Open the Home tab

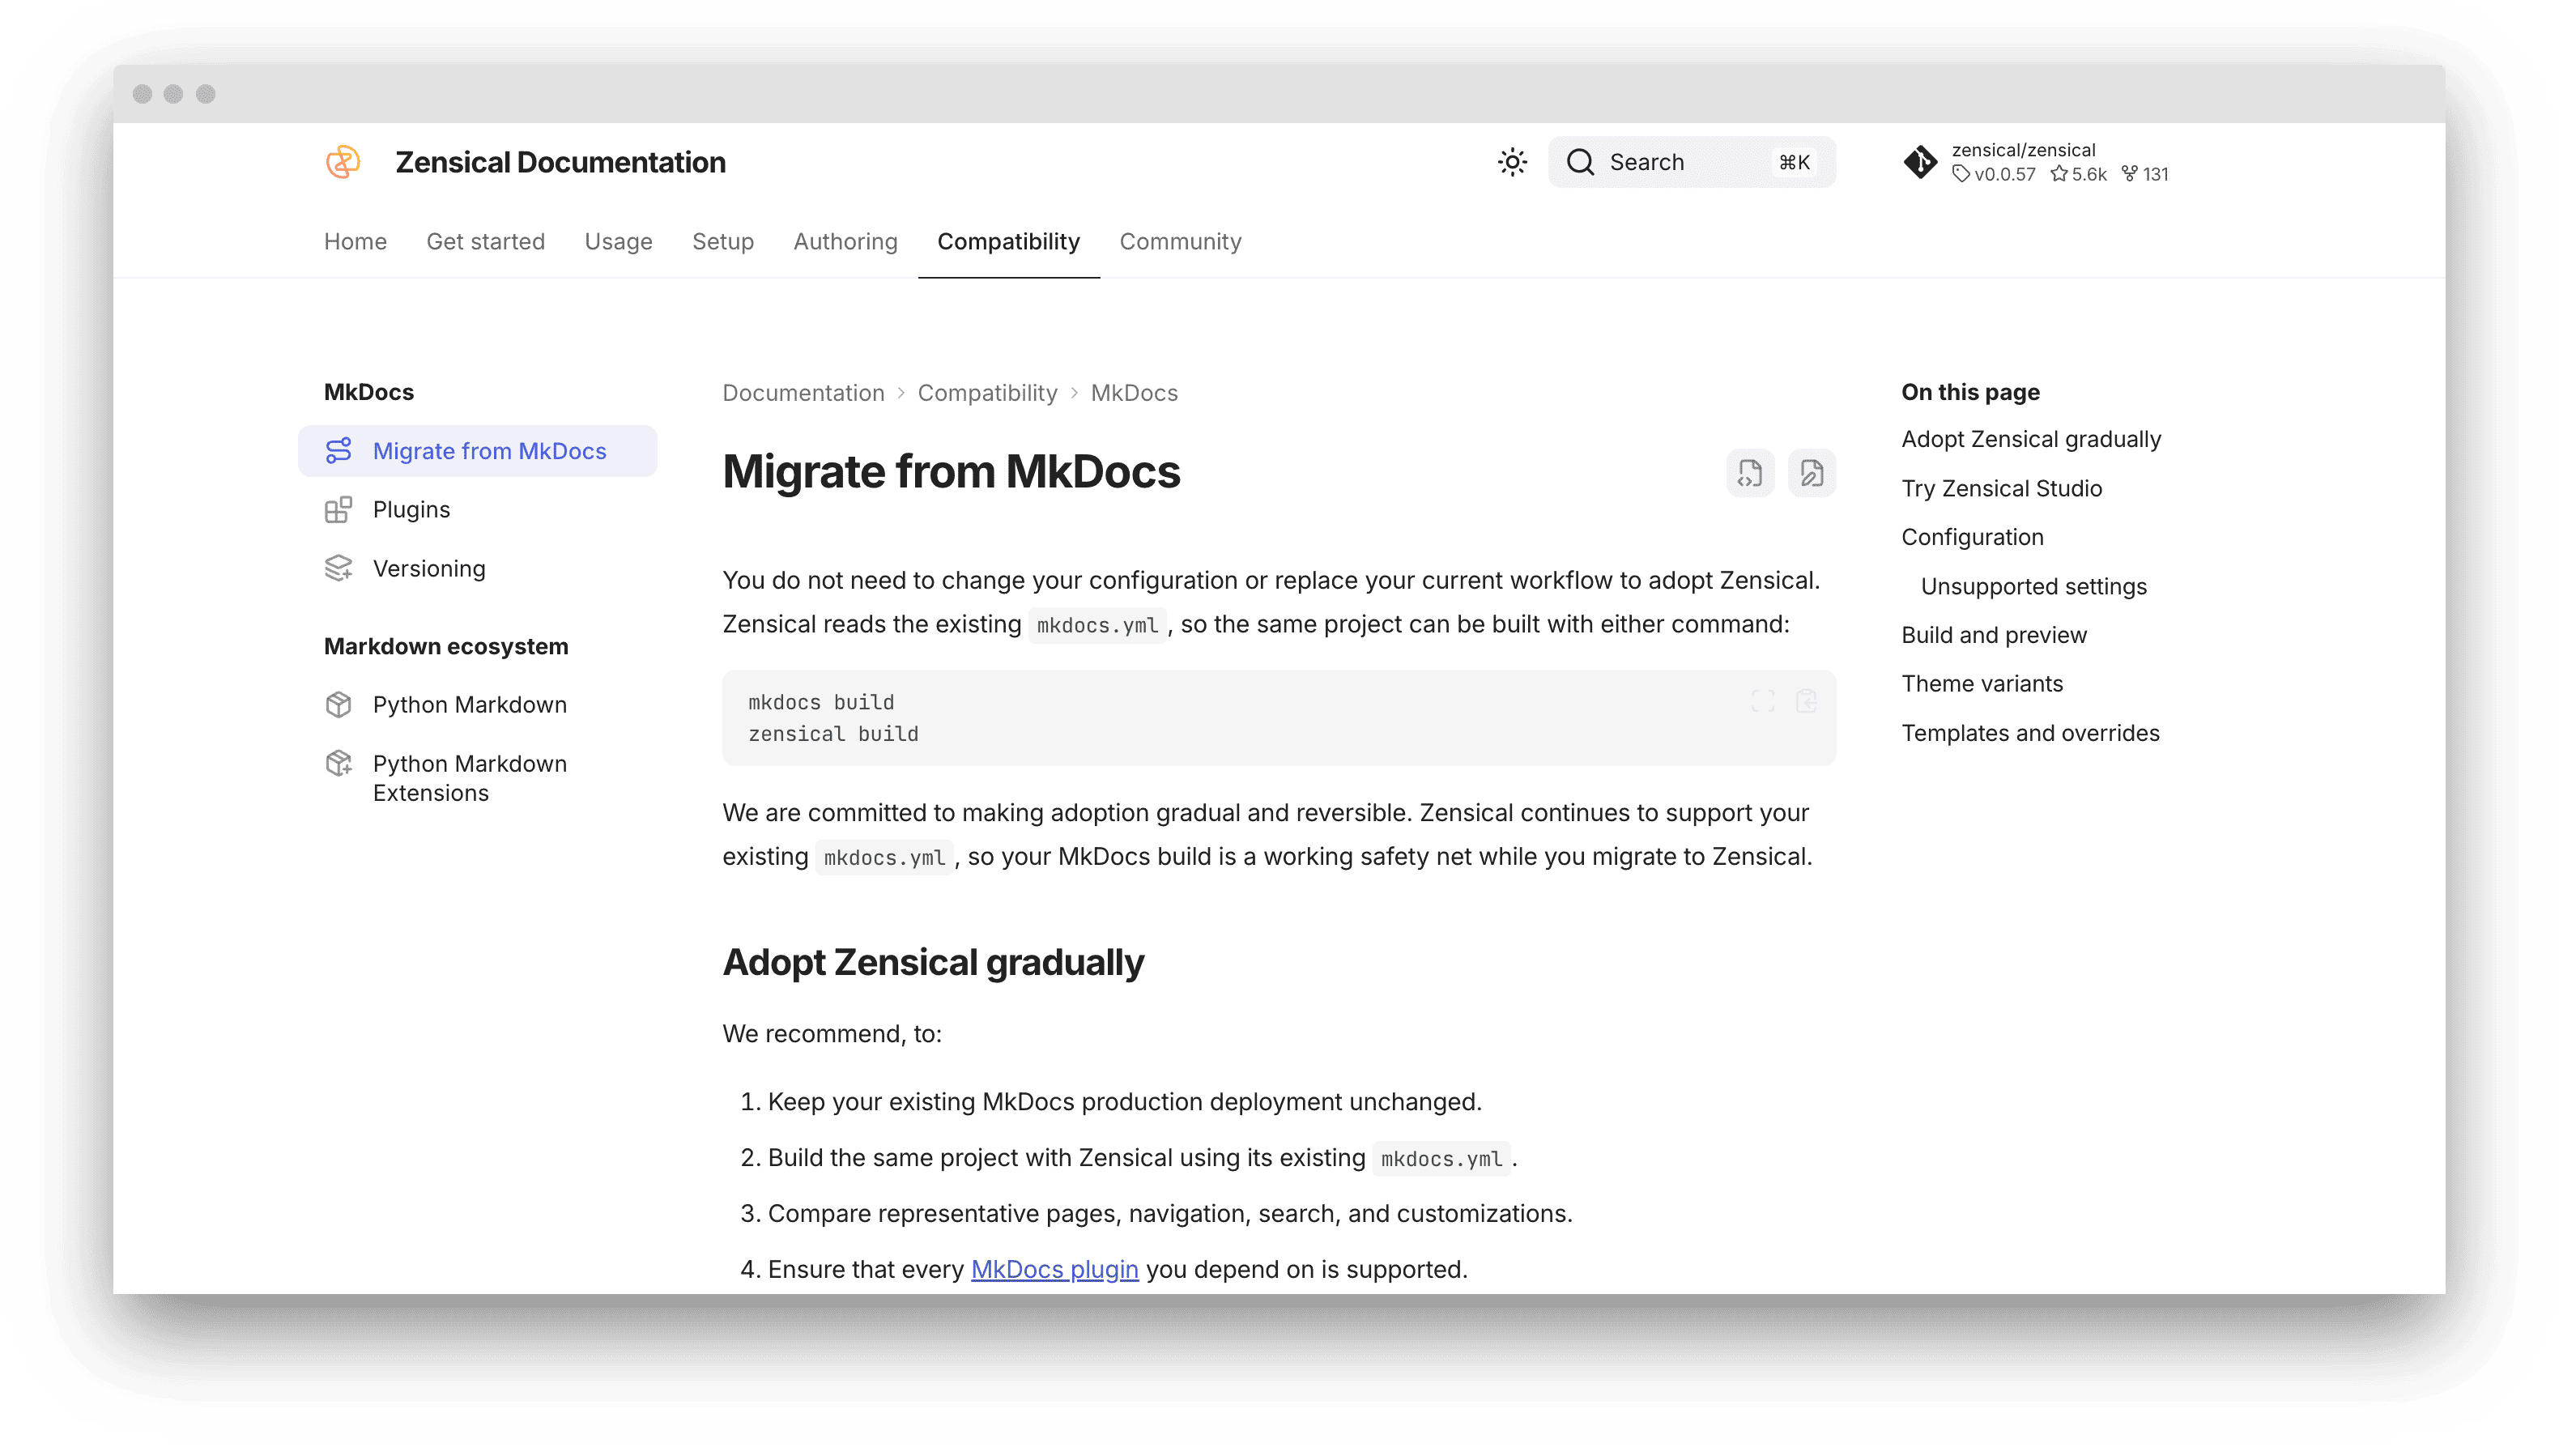point(355,241)
